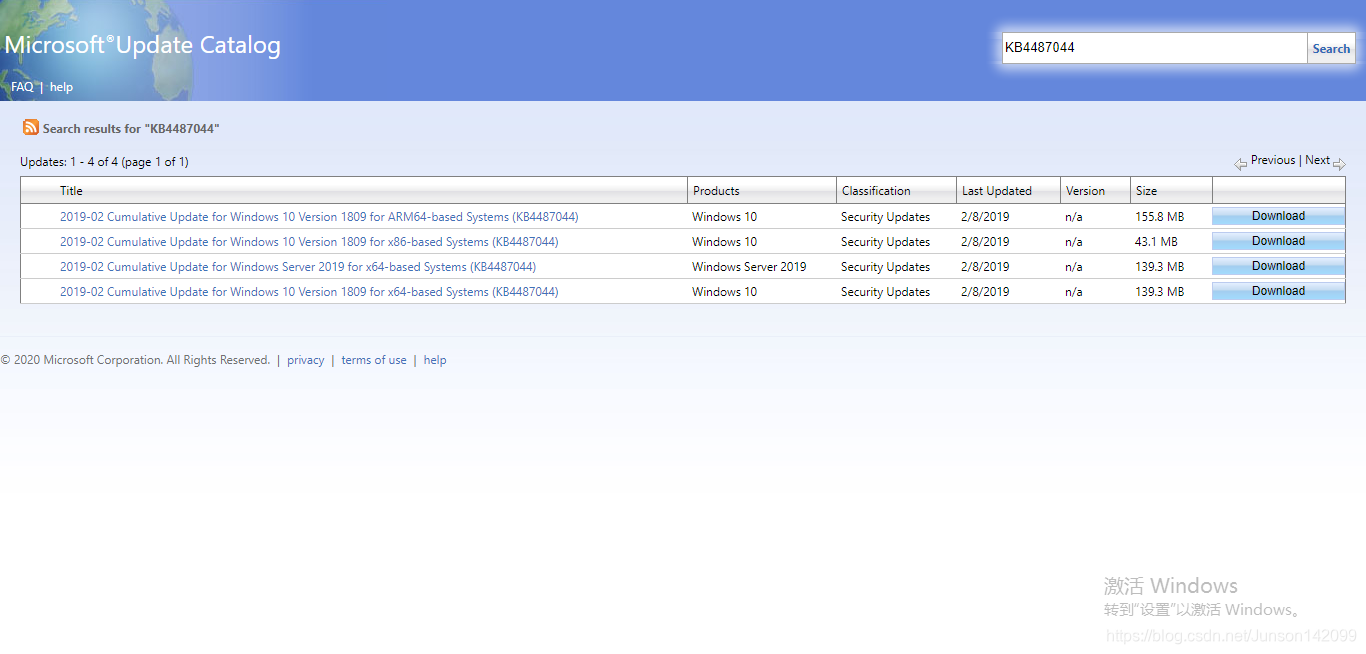Sort results by Version column
This screenshot has height=654, width=1366.
tap(1085, 191)
